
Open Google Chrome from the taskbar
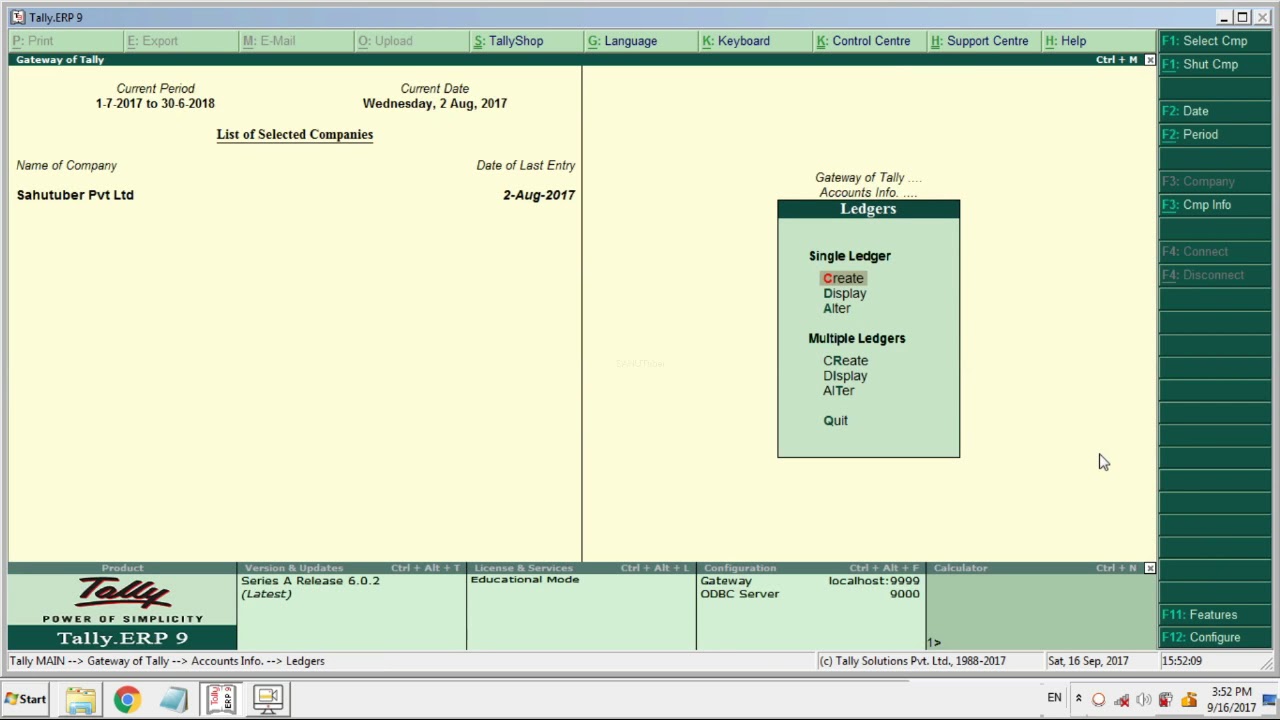[x=126, y=698]
